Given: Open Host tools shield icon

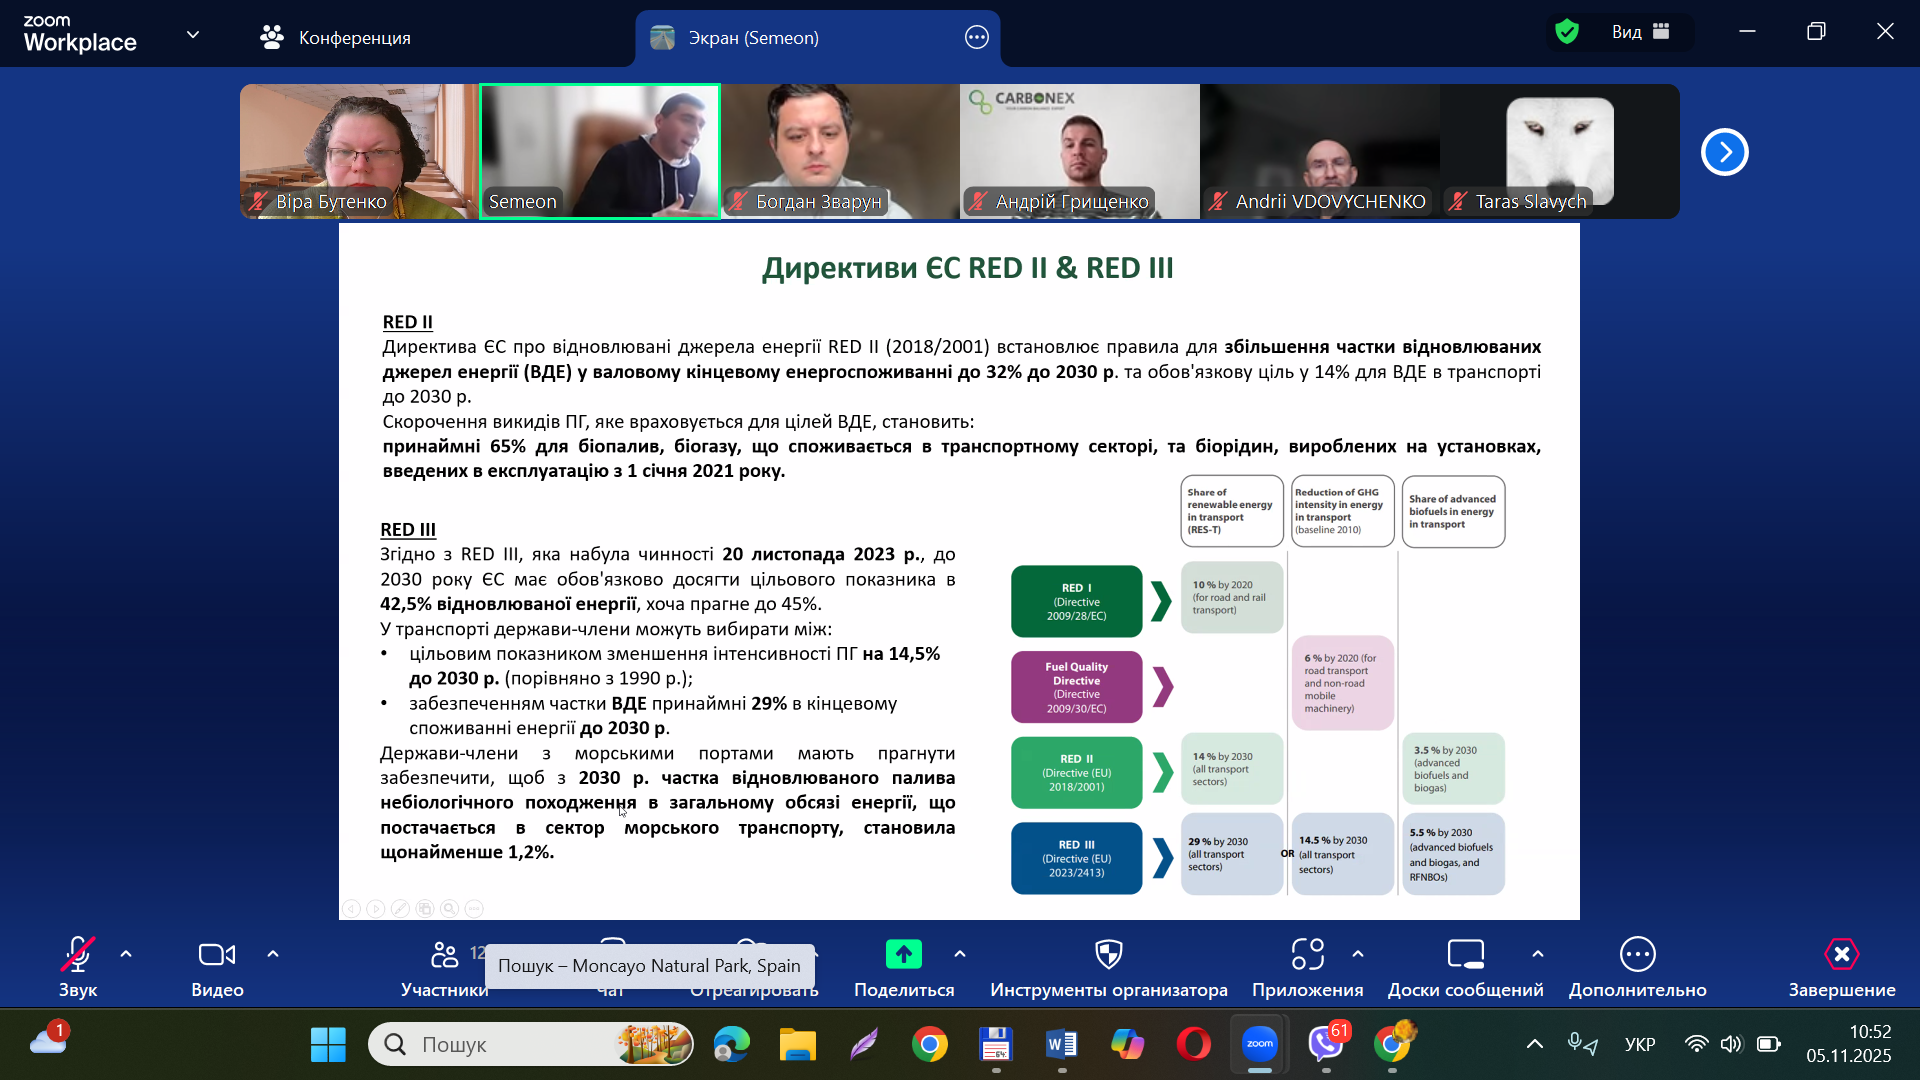Looking at the screenshot, I should (1108, 955).
